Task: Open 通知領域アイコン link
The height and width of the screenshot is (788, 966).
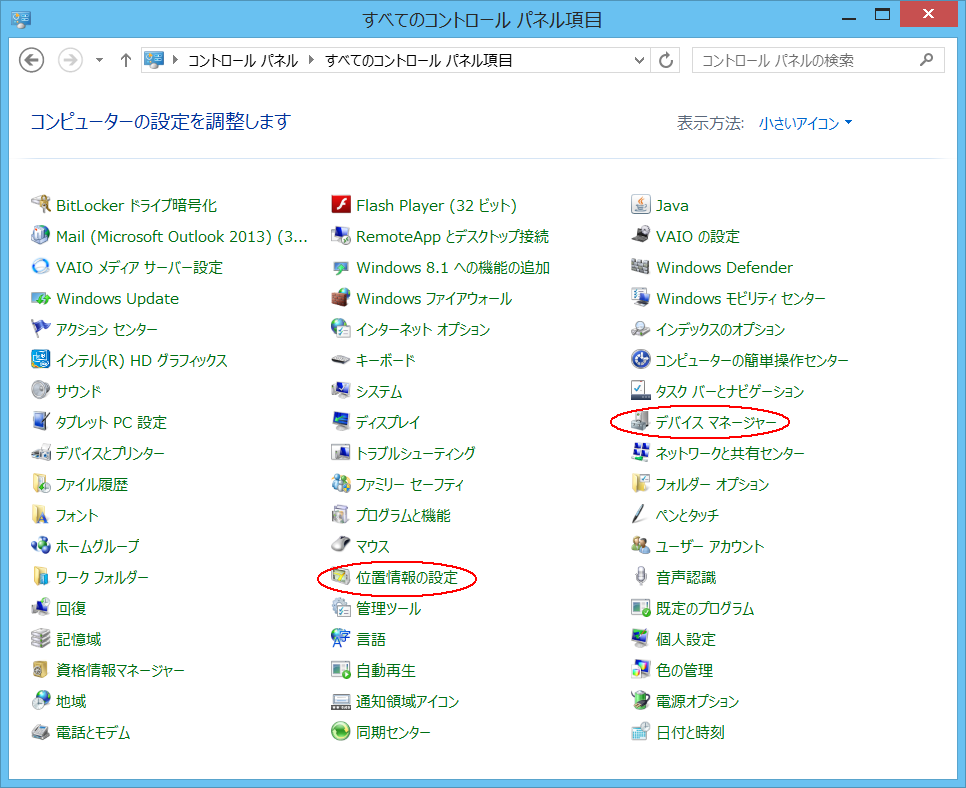Action: point(408,702)
